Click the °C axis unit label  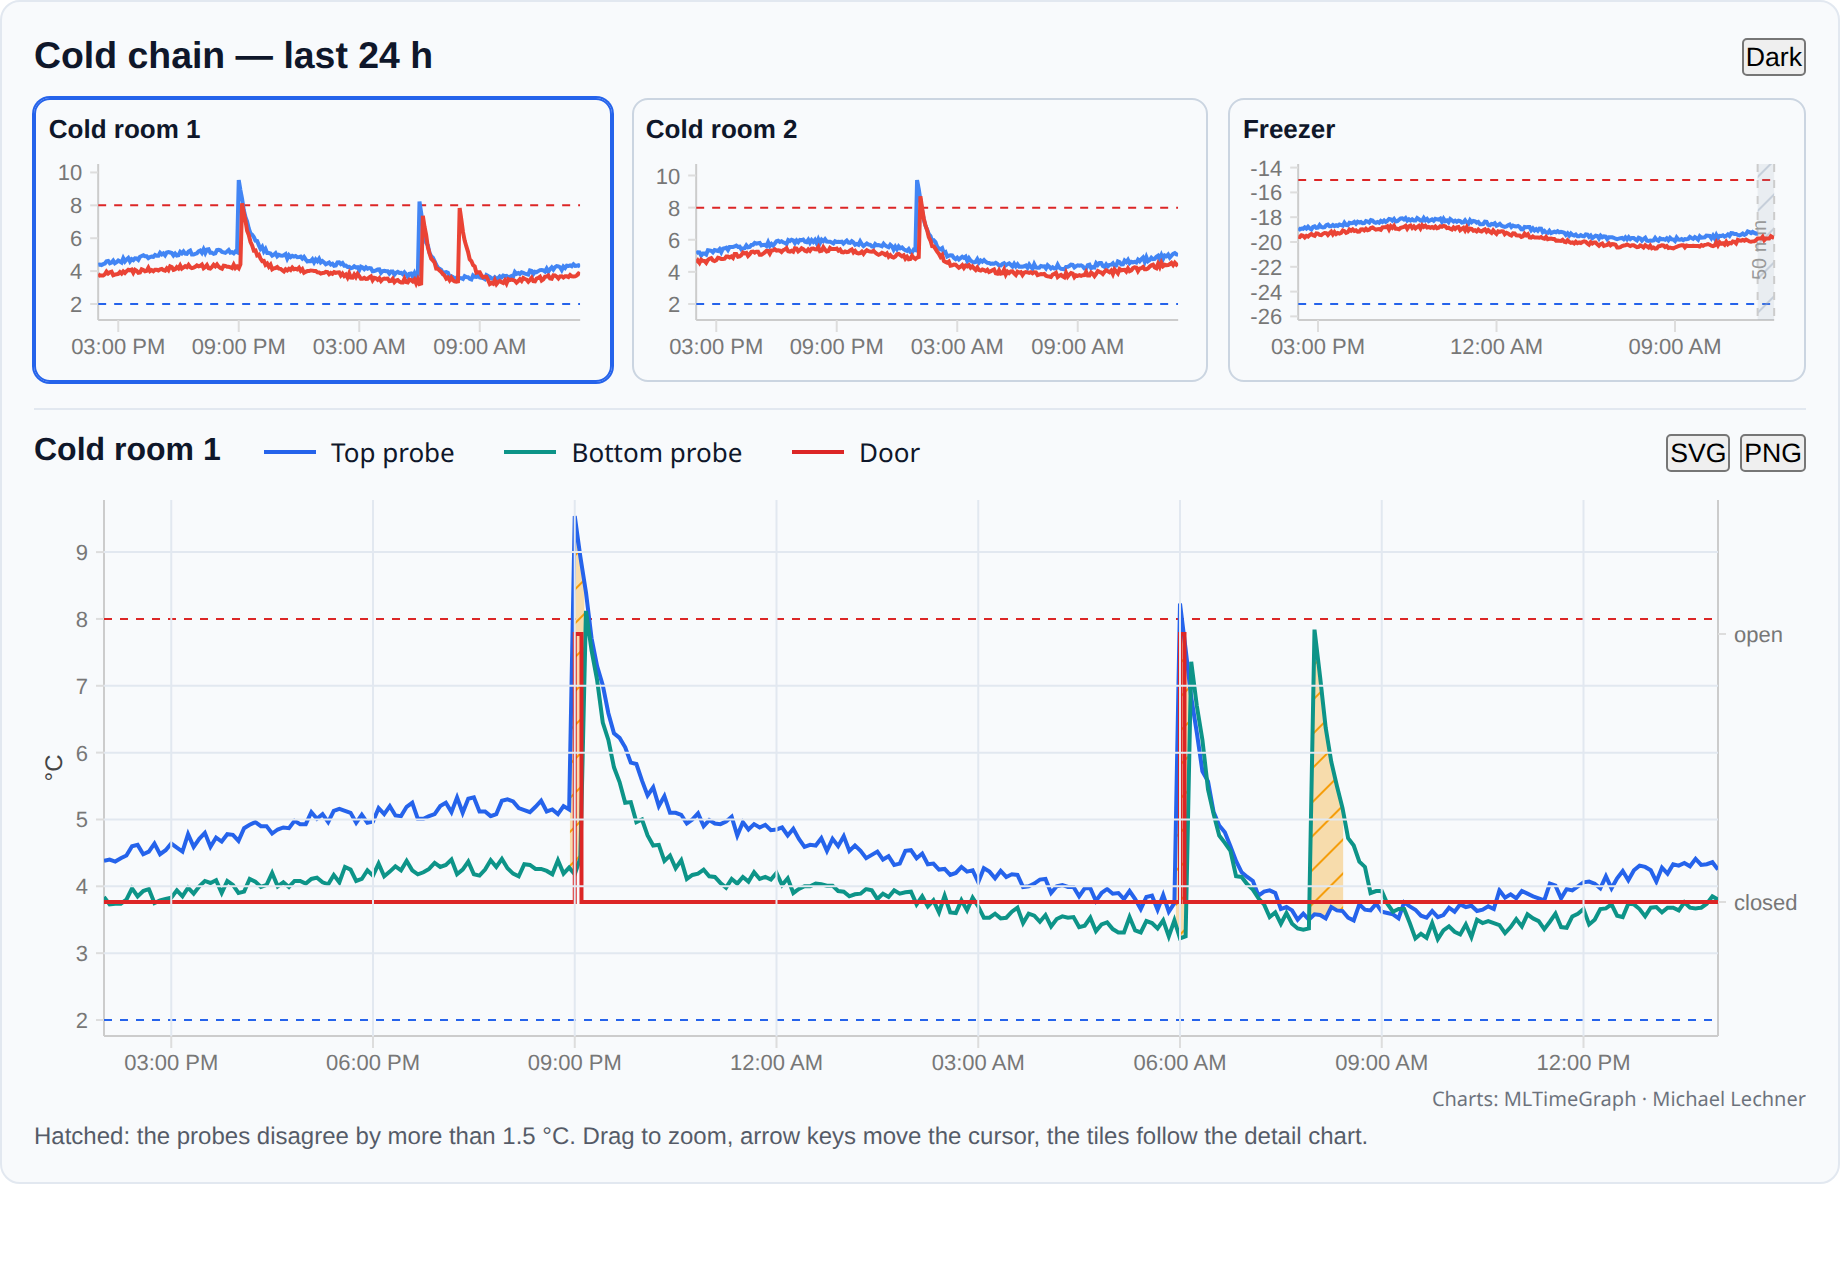[53, 768]
